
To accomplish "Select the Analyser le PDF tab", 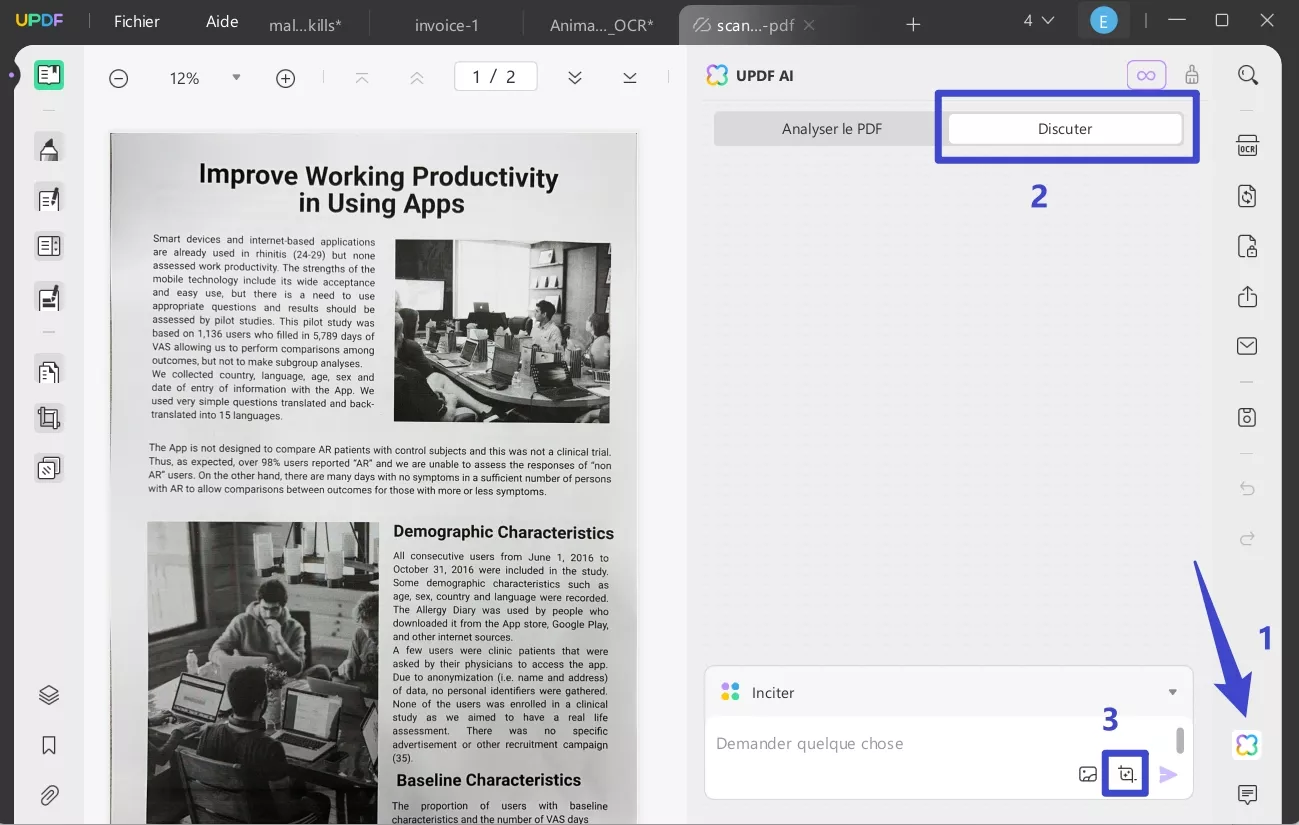I will coord(831,129).
